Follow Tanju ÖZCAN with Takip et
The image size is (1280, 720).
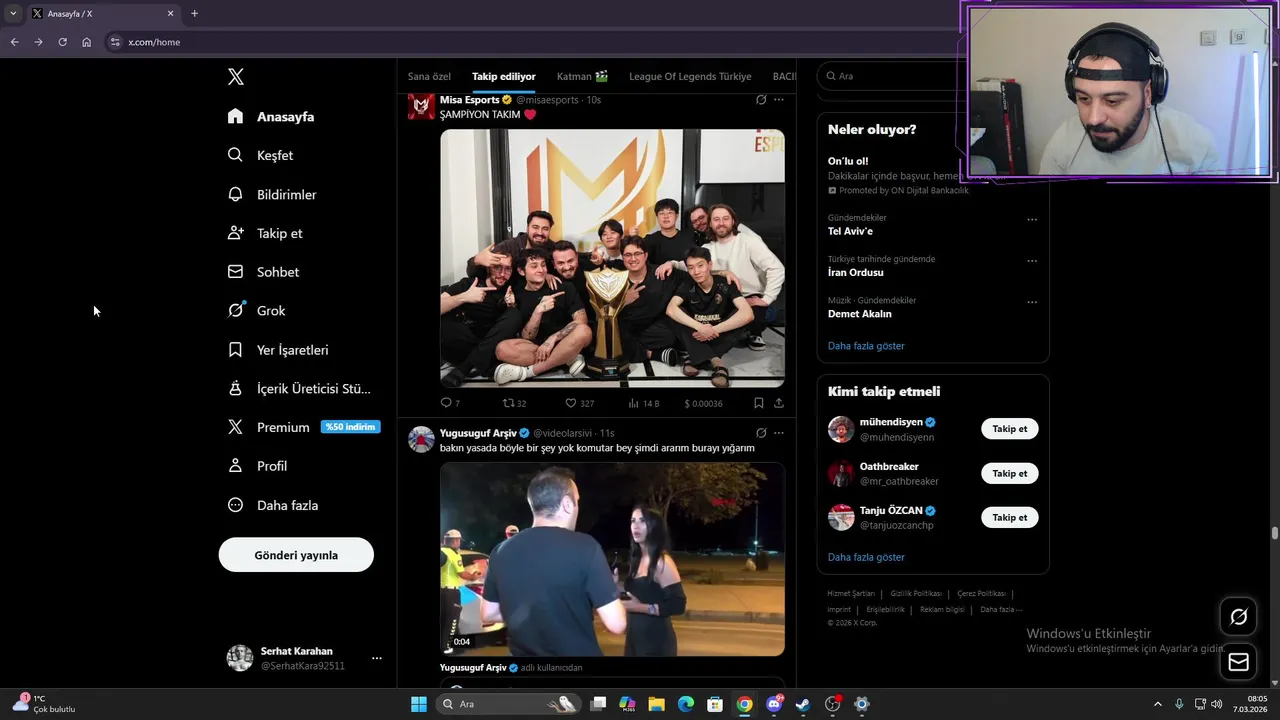(x=1010, y=517)
